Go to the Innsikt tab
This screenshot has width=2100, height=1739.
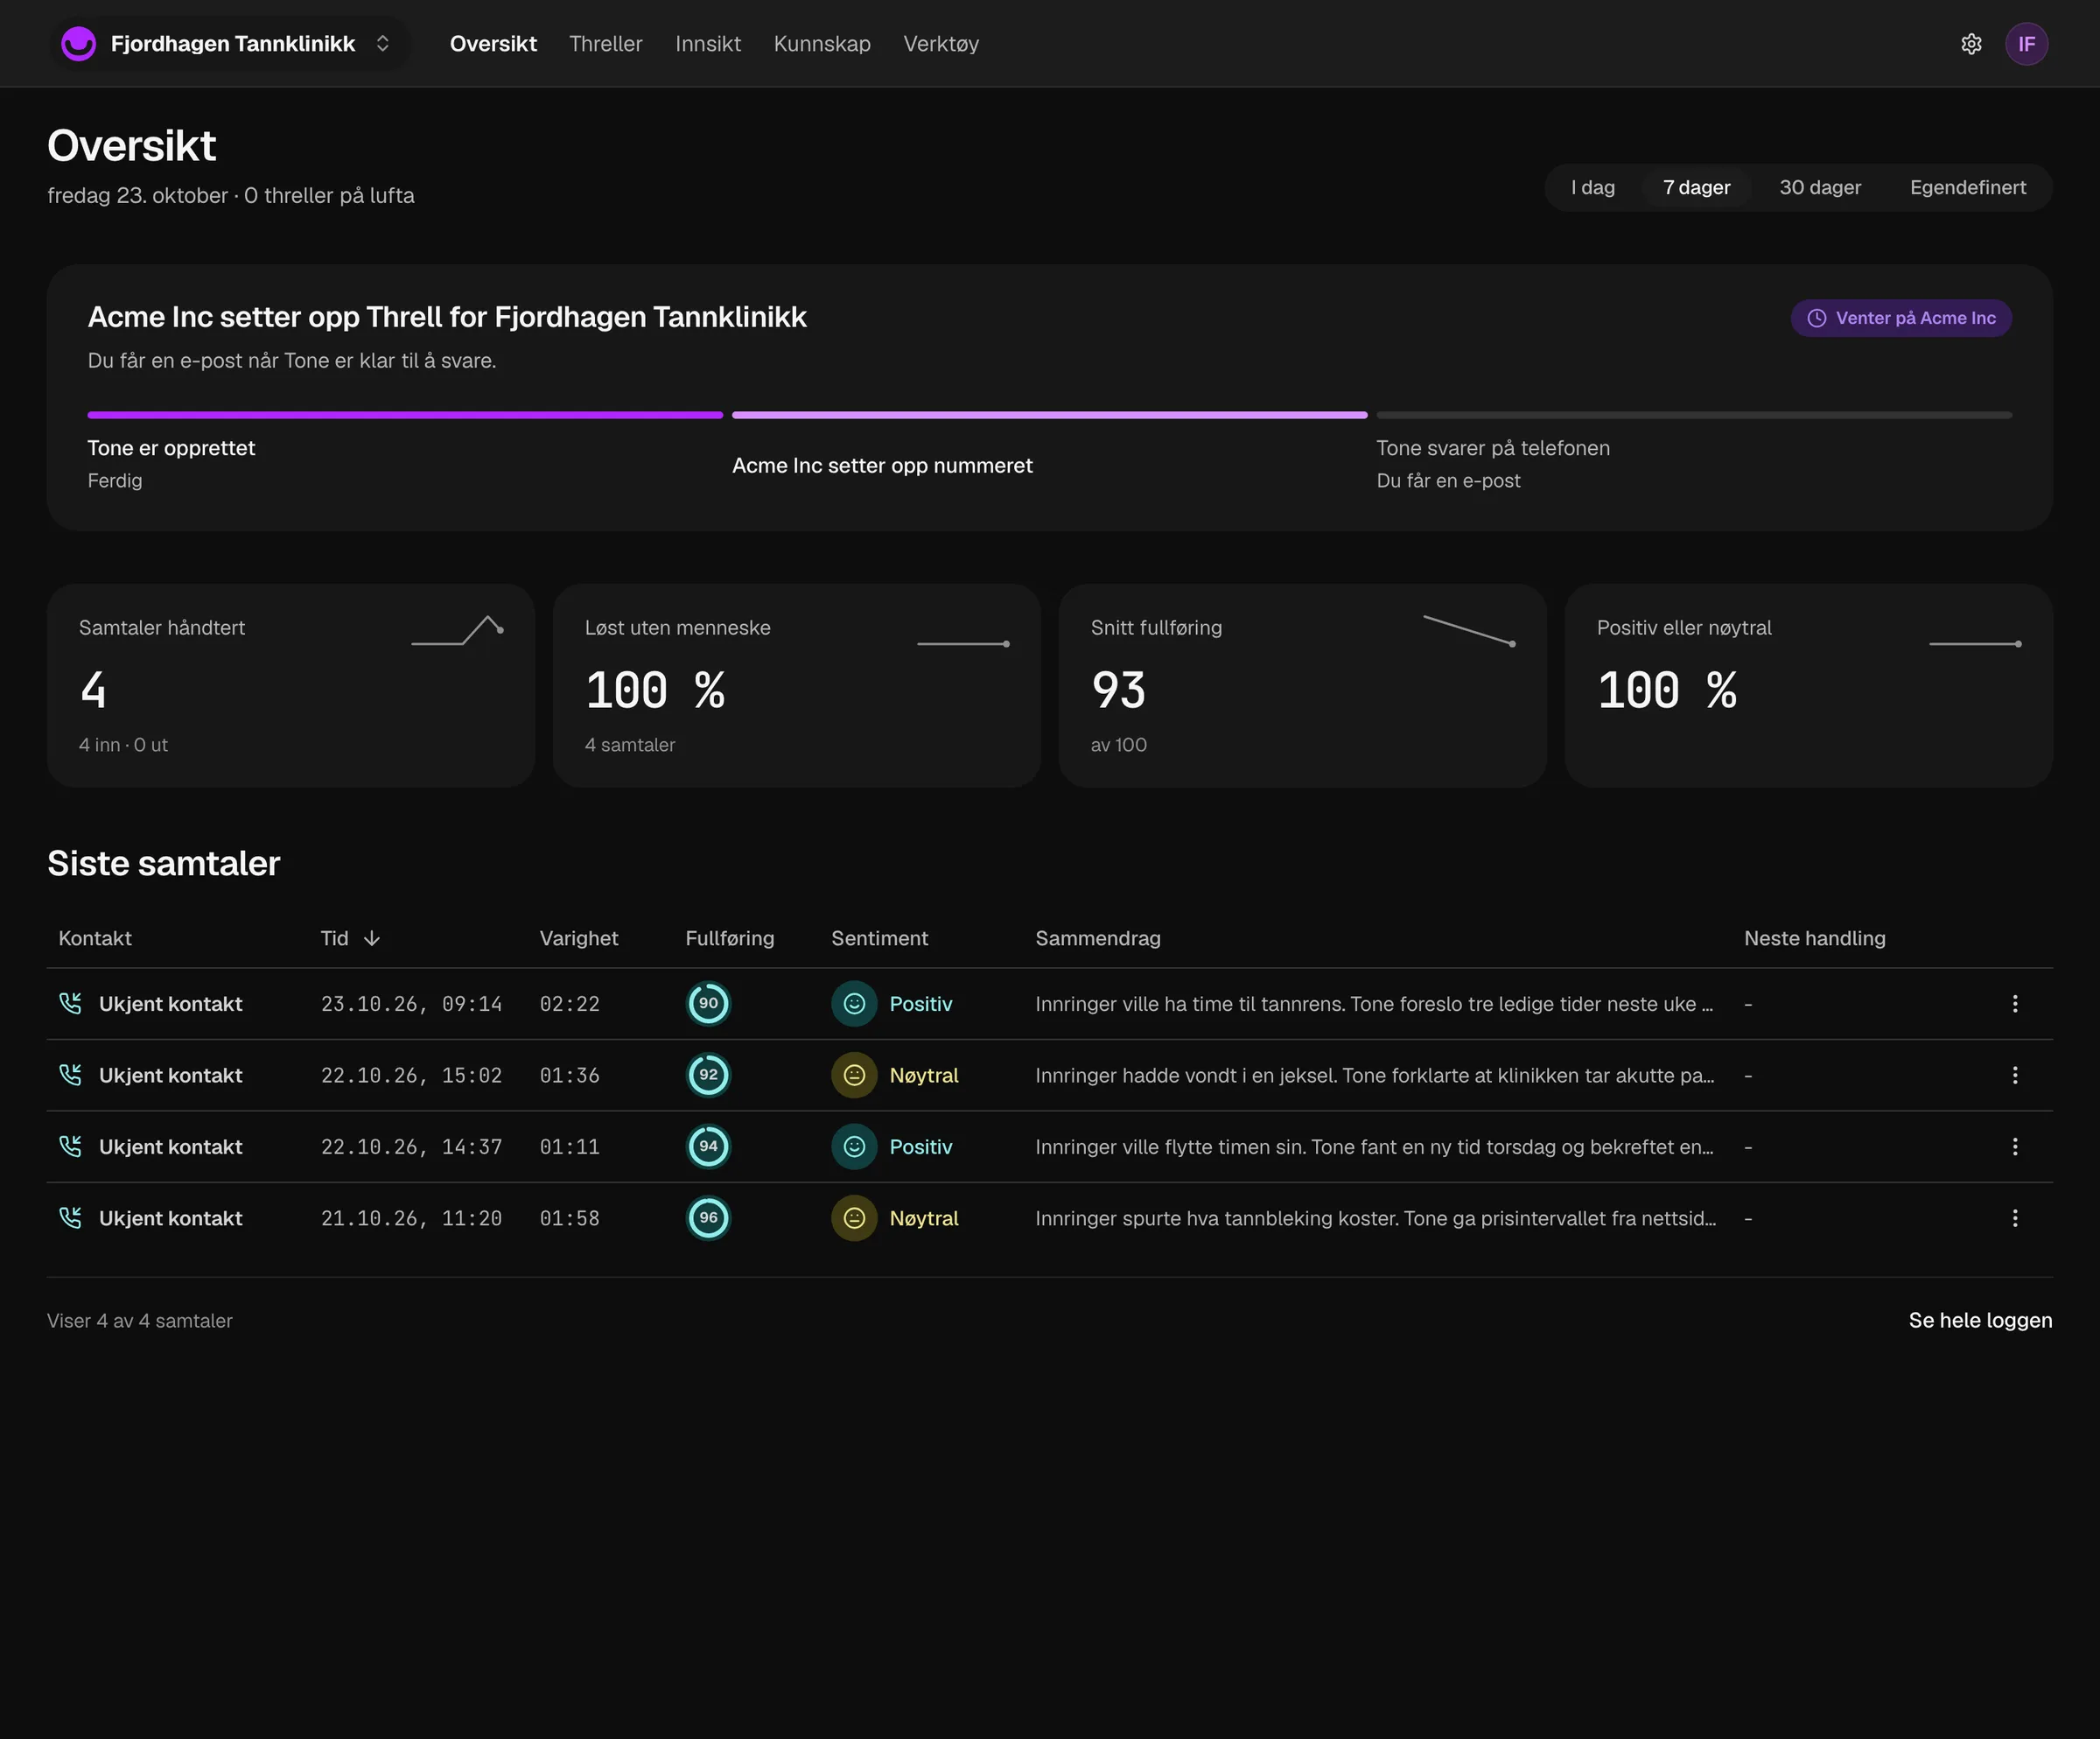point(708,44)
